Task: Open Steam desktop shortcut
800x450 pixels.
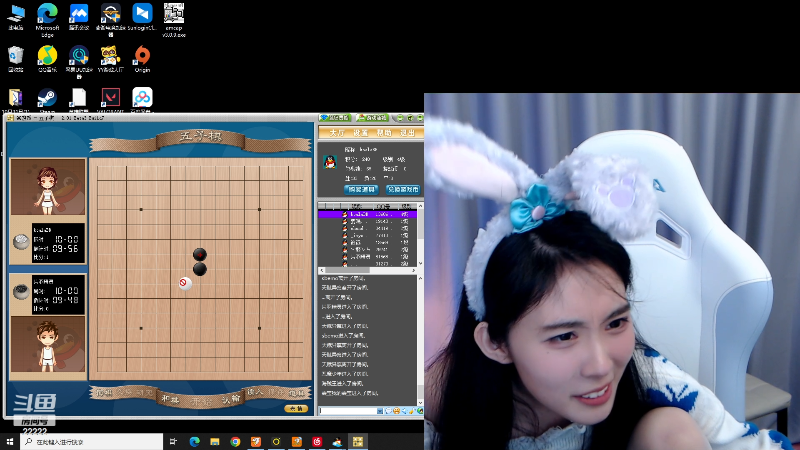Action: click(47, 100)
